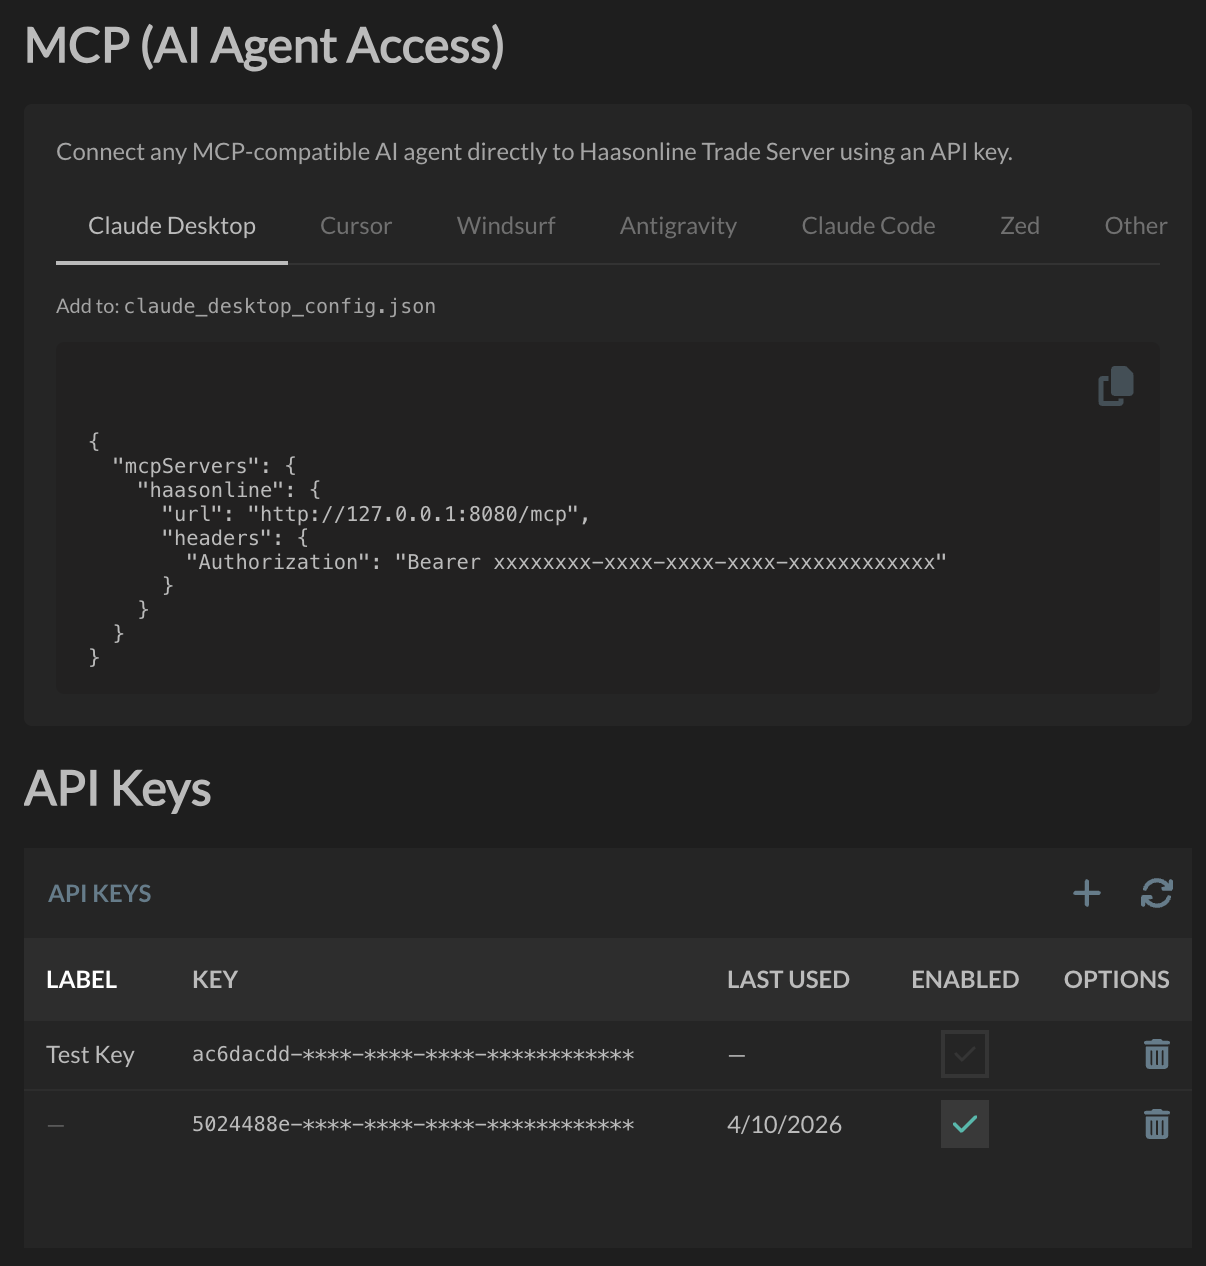The height and width of the screenshot is (1266, 1206).
Task: Click the LAST USED column header
Action: coord(788,979)
